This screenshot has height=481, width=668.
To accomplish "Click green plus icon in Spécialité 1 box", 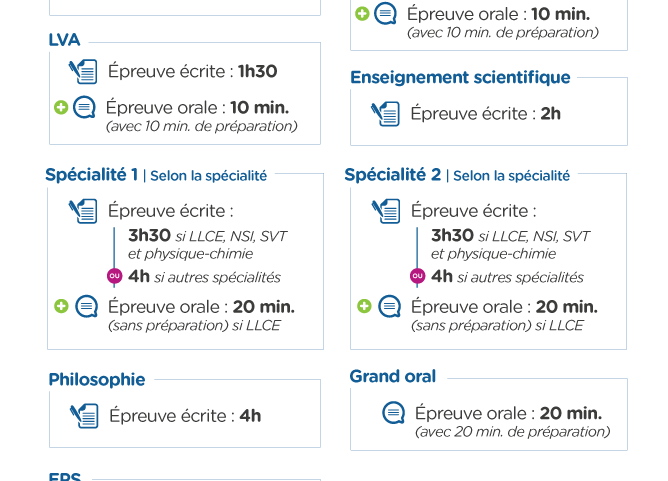I will tap(61, 306).
